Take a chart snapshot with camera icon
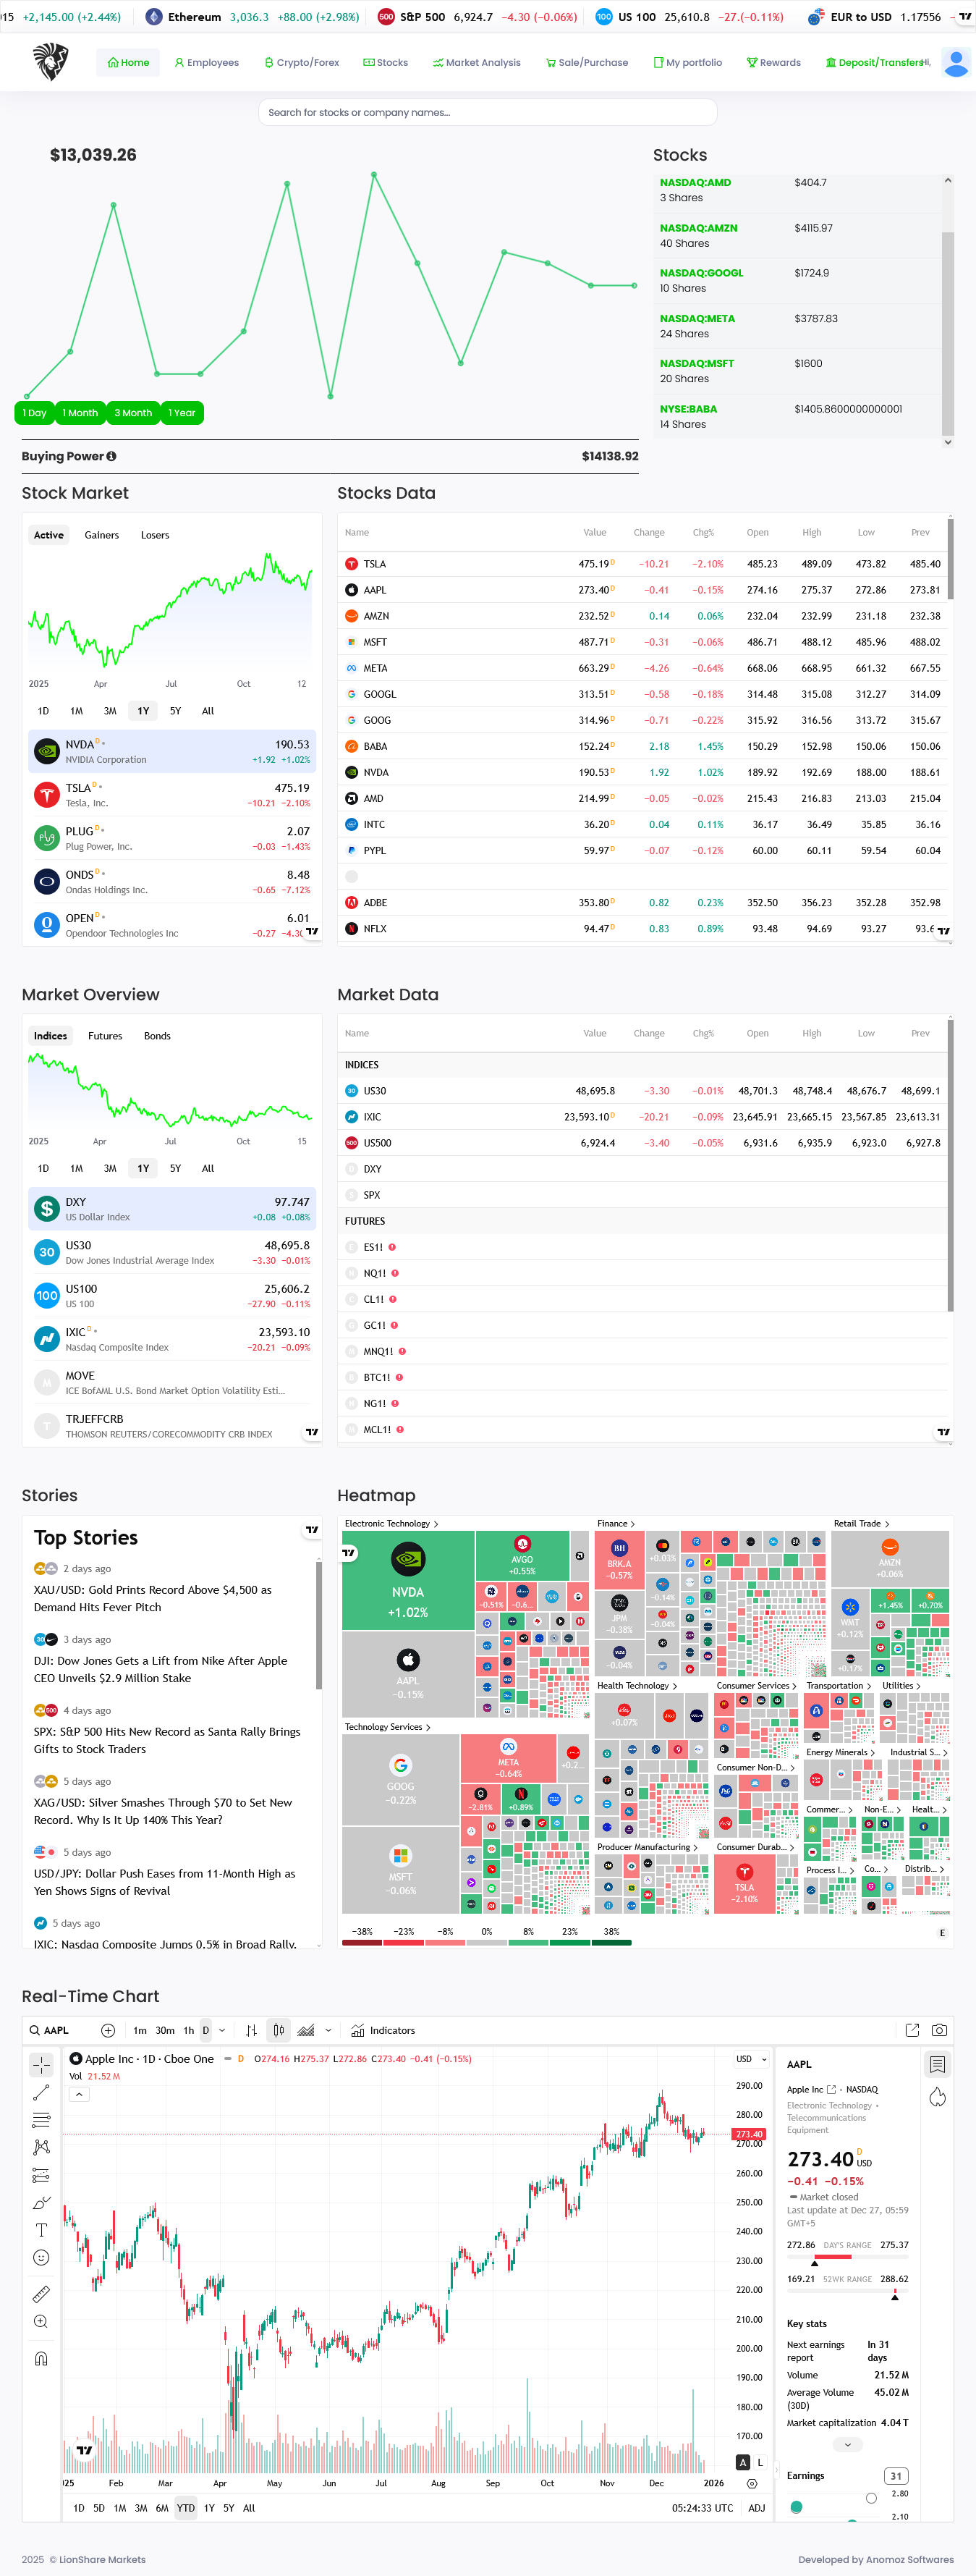This screenshot has height=2576, width=976. 939,2030
